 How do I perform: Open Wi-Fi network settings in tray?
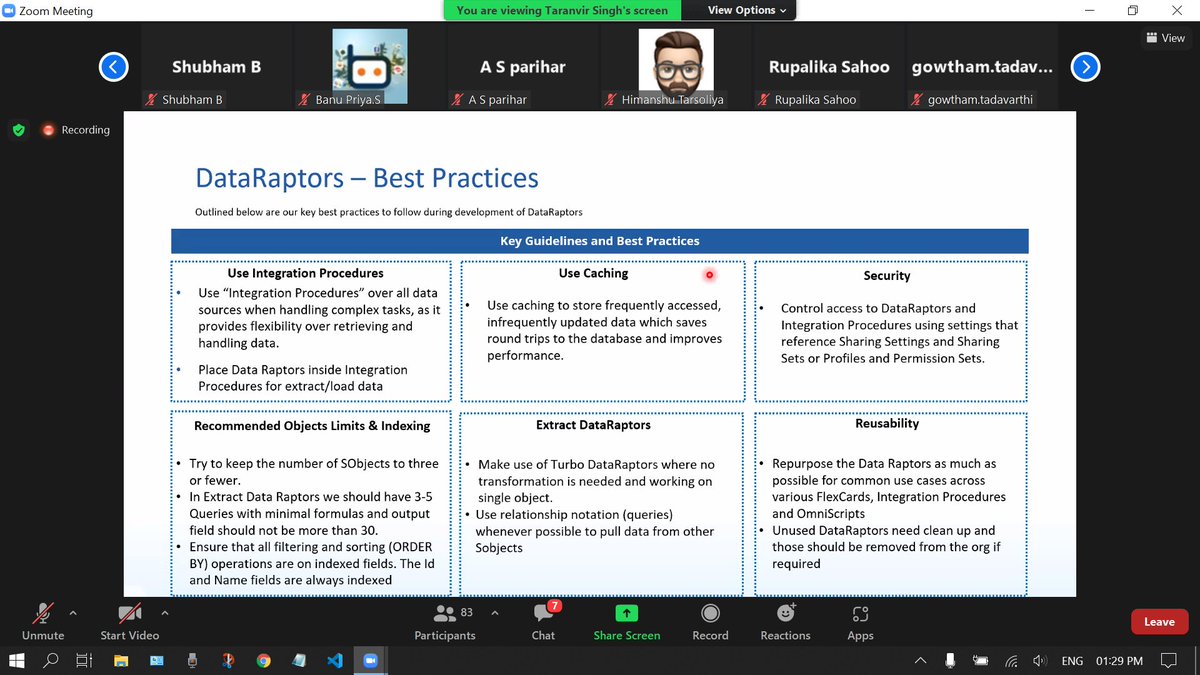point(1011,661)
